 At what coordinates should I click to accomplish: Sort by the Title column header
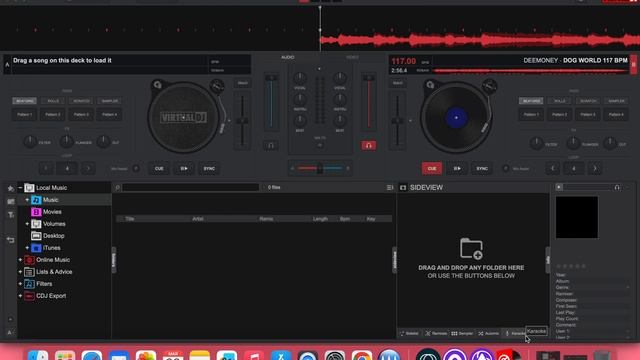[x=130, y=219]
